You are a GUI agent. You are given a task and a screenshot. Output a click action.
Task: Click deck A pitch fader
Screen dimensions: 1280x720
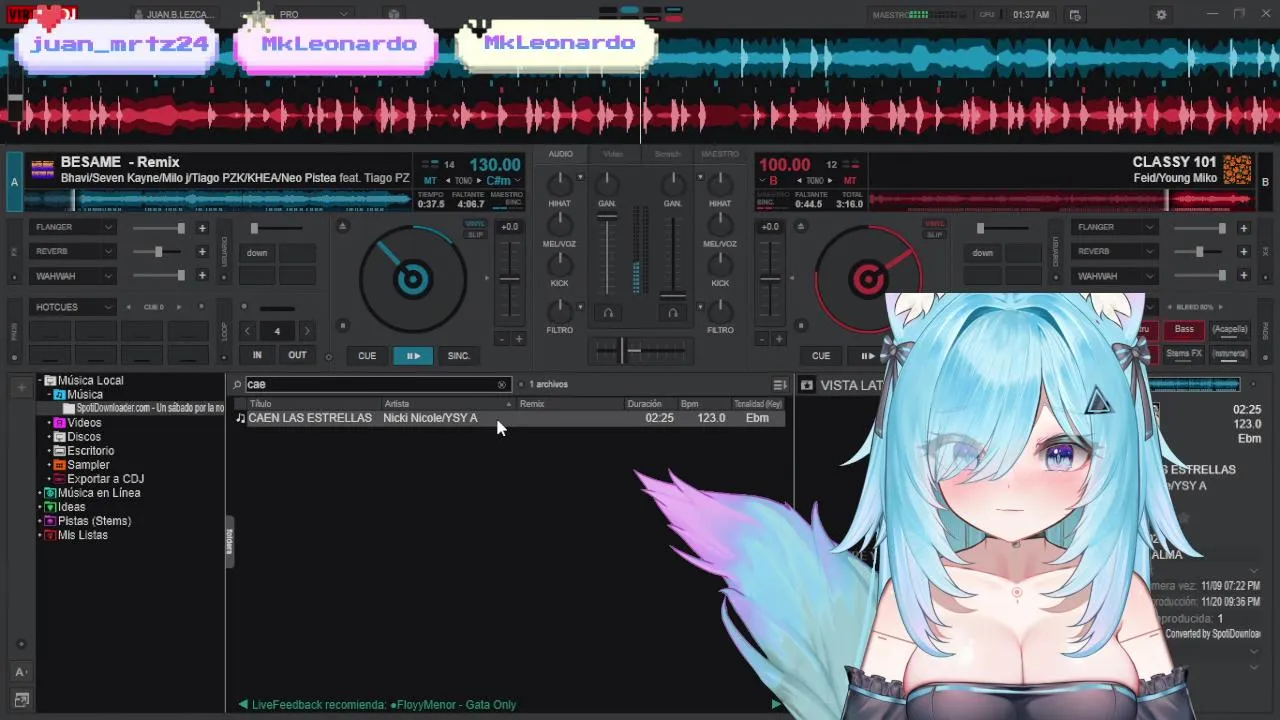pyautogui.click(x=510, y=279)
